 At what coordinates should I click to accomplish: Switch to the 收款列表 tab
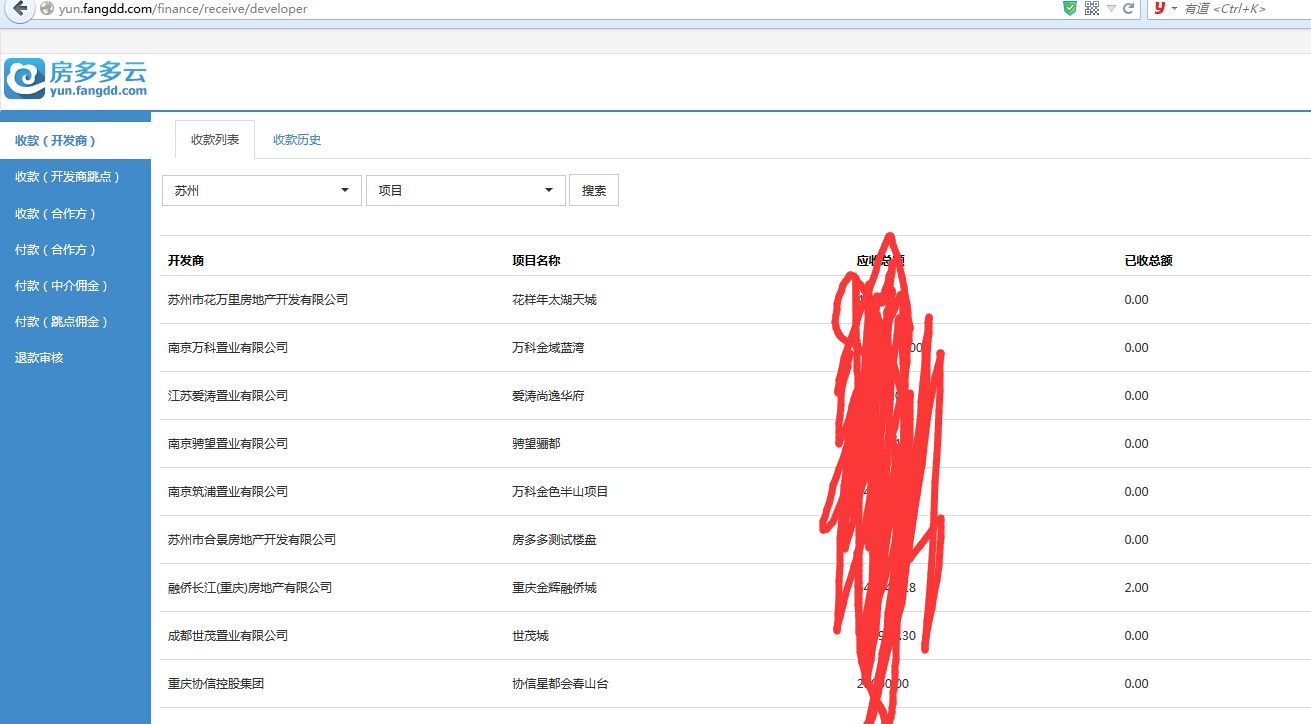point(215,139)
